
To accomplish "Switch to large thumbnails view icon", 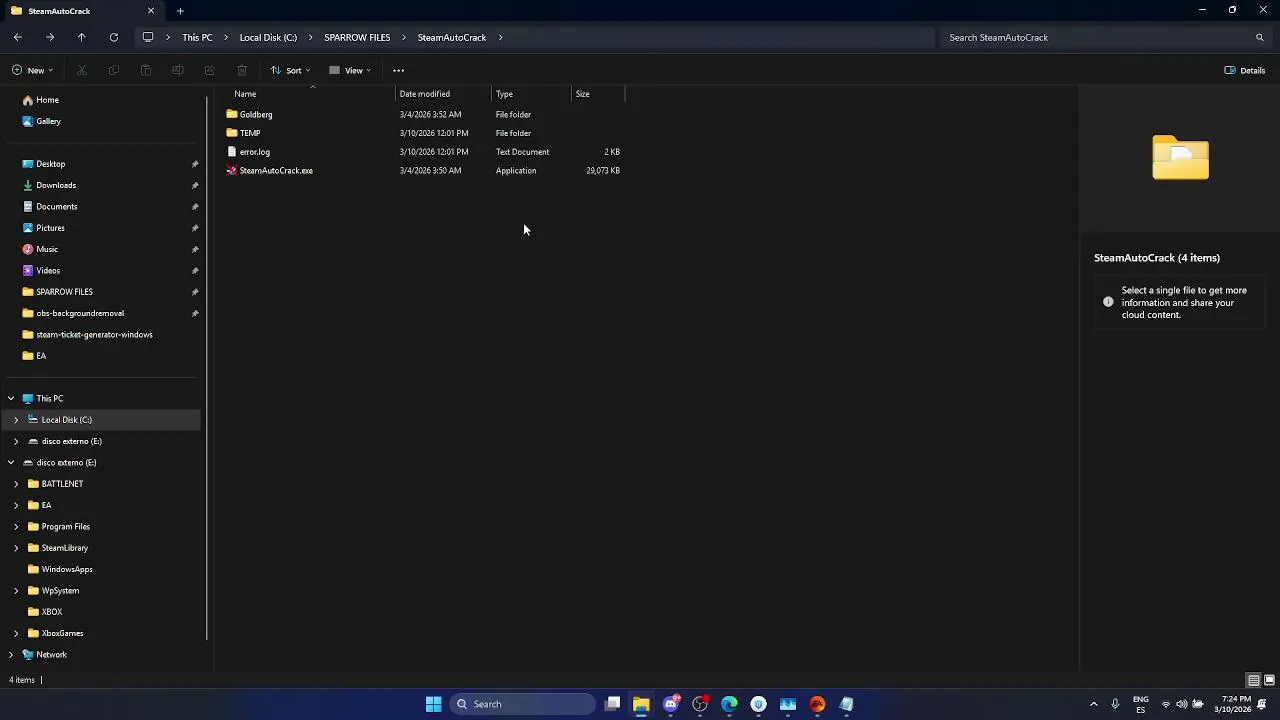I will point(1269,680).
